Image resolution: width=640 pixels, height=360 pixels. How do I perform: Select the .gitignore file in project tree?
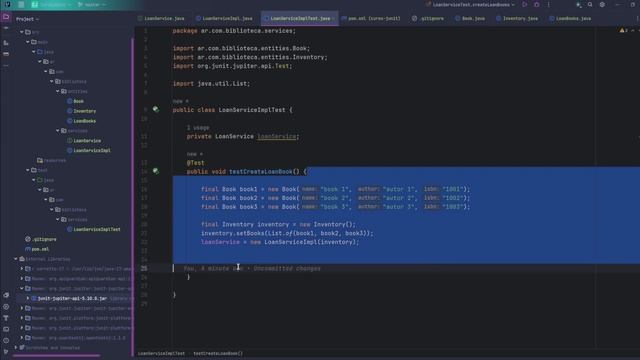click(x=44, y=239)
